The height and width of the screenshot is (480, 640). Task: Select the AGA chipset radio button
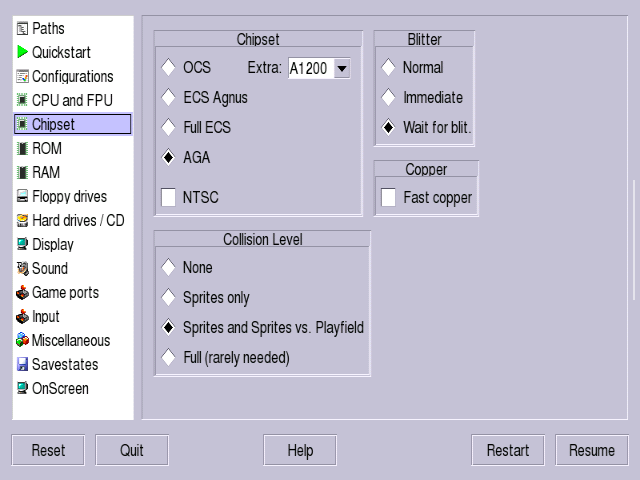(x=168, y=157)
